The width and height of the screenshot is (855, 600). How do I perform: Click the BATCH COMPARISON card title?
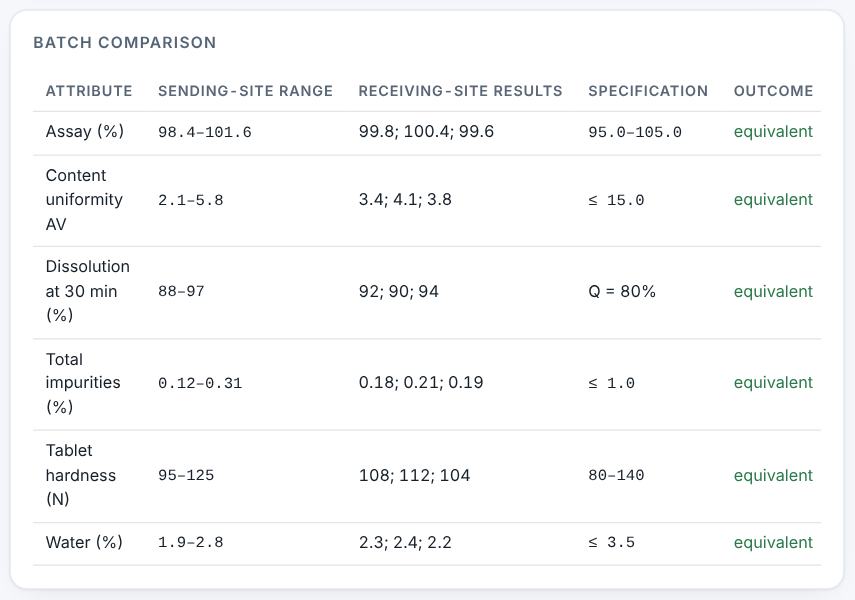coord(125,43)
